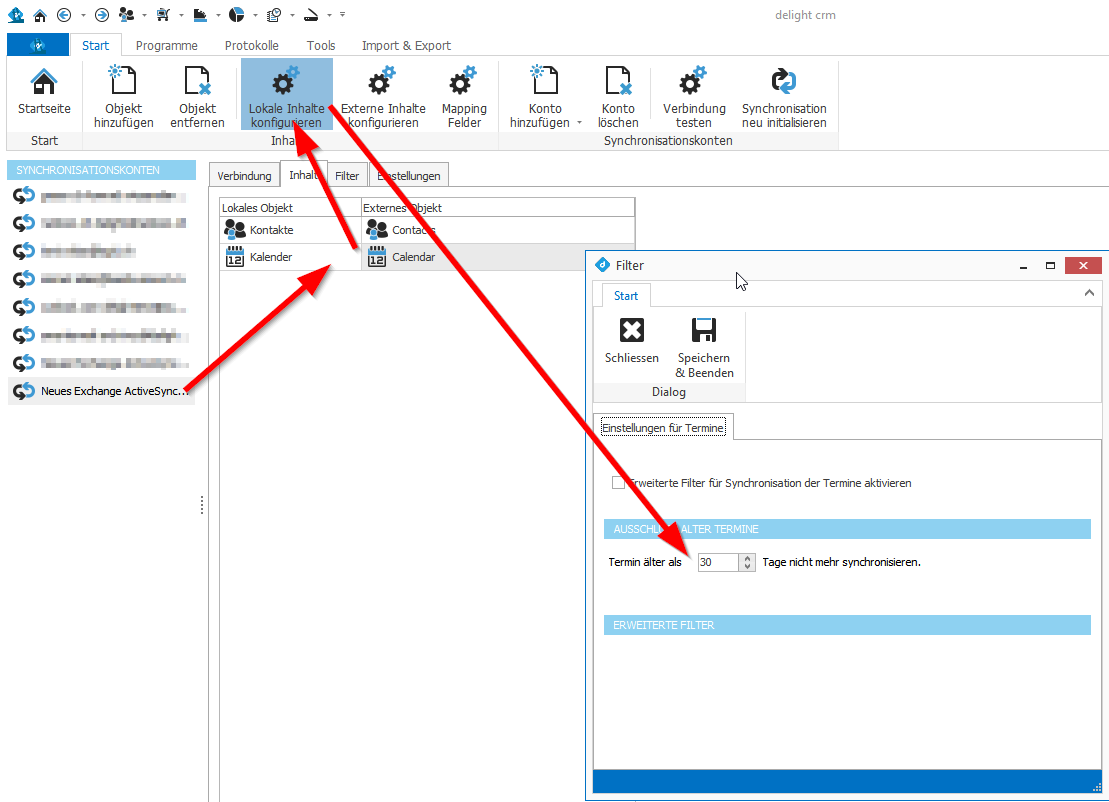Select the Calendar external object icon
Screen dimensions: 1109x802
click(x=378, y=257)
